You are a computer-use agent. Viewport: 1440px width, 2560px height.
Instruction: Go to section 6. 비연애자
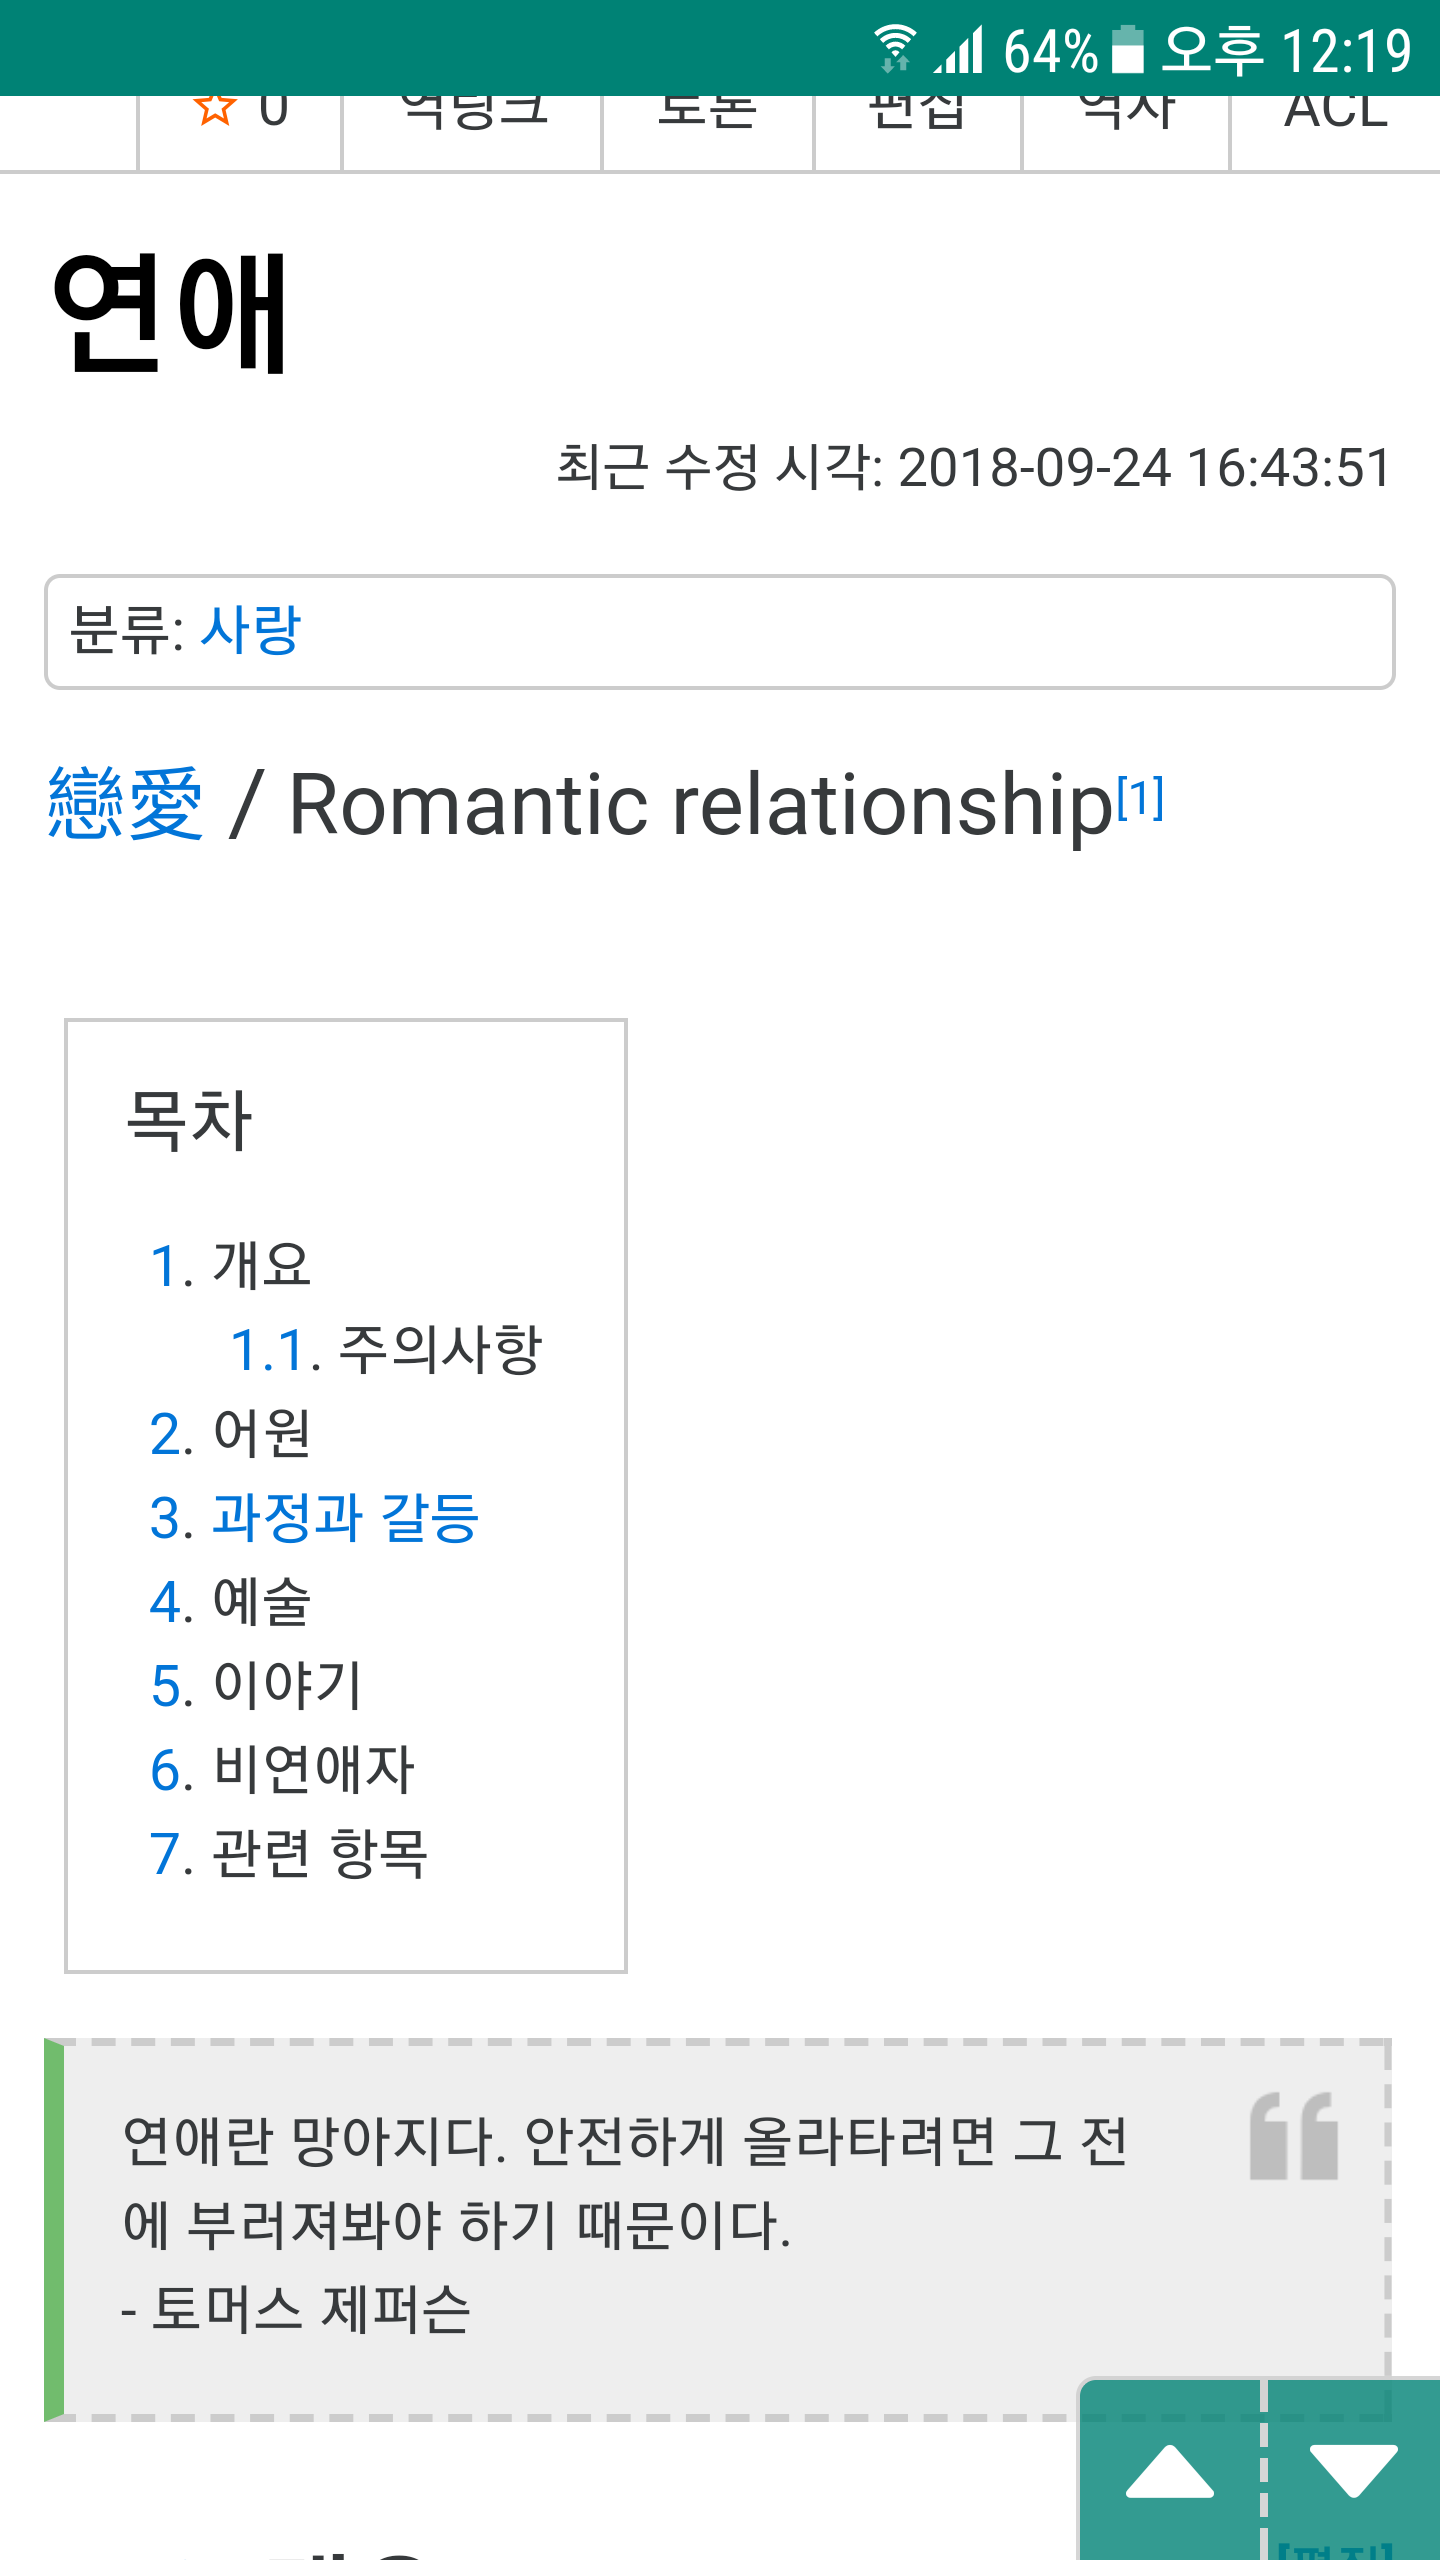point(282,1769)
